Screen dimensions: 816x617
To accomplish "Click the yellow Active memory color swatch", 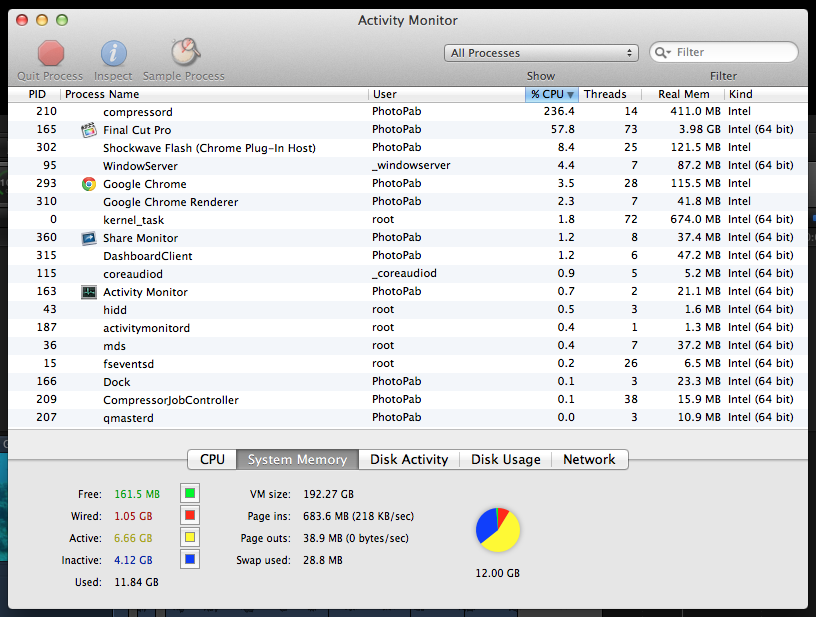I will (x=190, y=537).
